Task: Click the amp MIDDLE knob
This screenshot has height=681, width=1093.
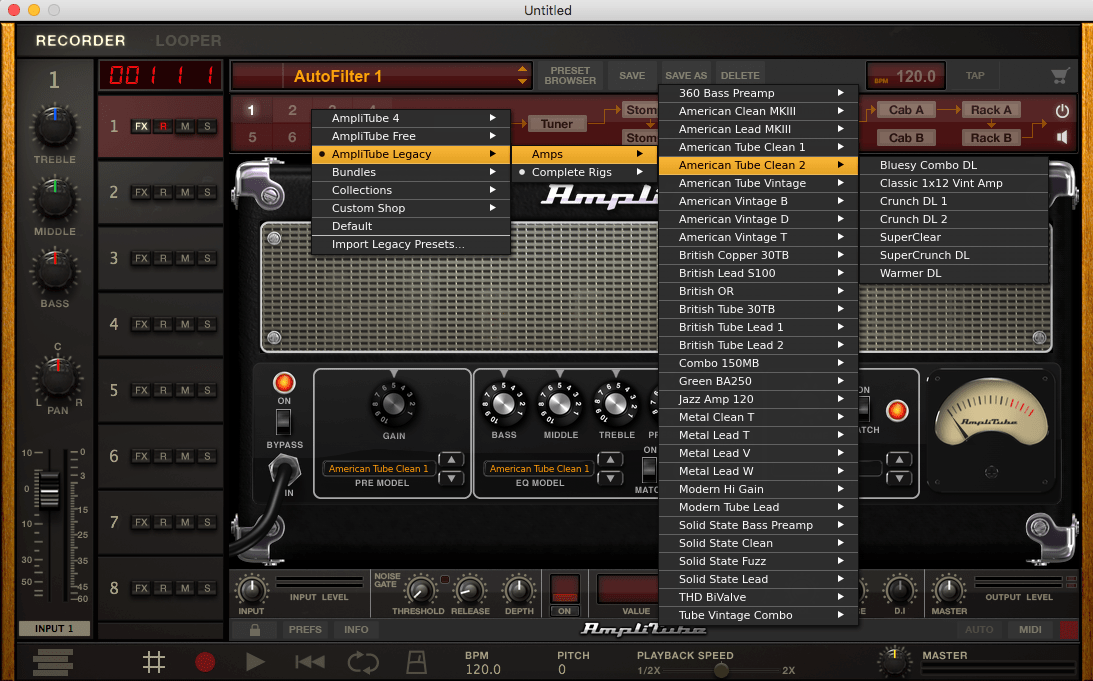Action: (560, 404)
